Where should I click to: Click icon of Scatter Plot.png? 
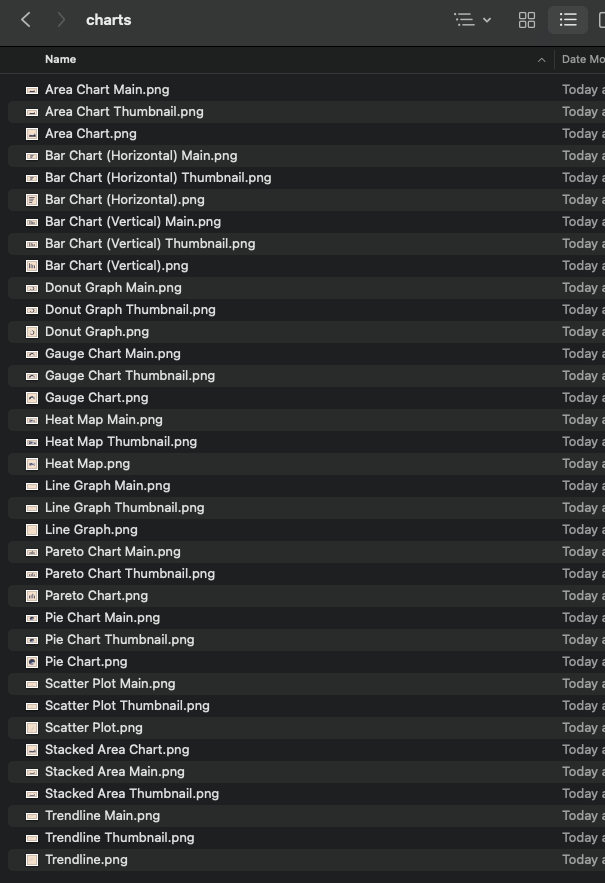pyautogui.click(x=32, y=728)
